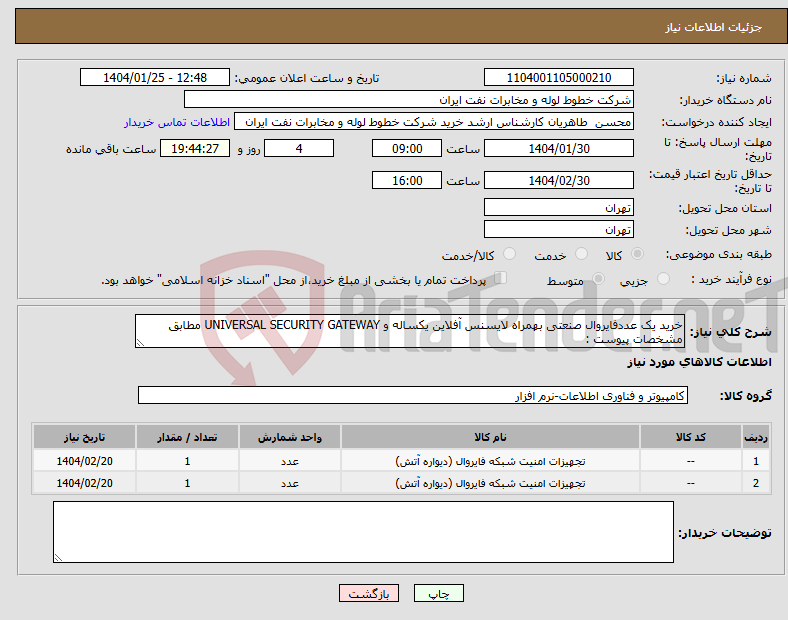
Task: Click the buyer organization name field
Action: (x=409, y=99)
